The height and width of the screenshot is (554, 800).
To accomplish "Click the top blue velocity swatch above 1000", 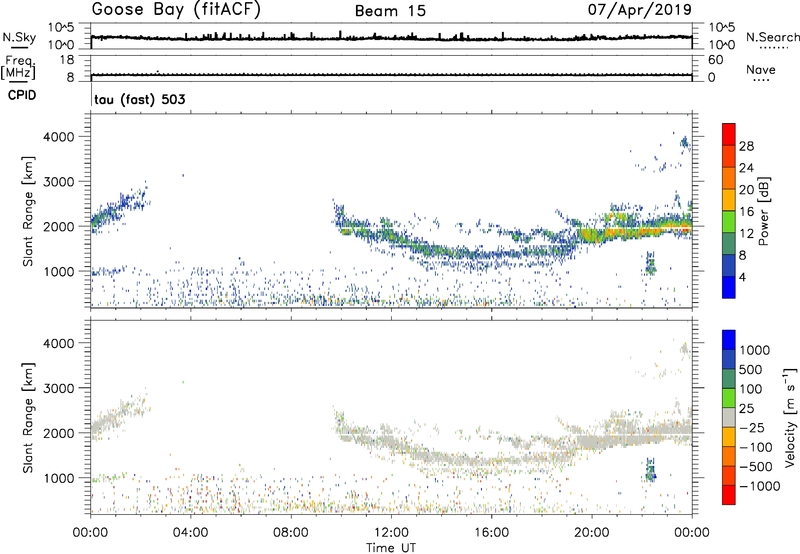I will click(729, 340).
